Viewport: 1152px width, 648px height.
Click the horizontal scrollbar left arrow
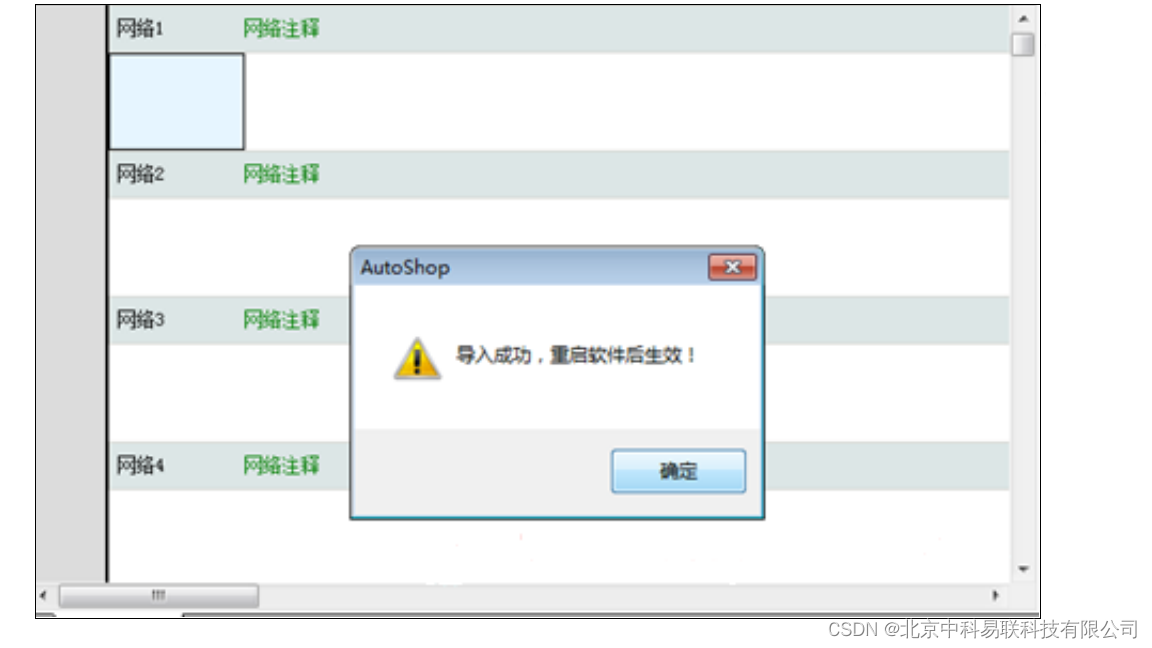click(x=43, y=595)
